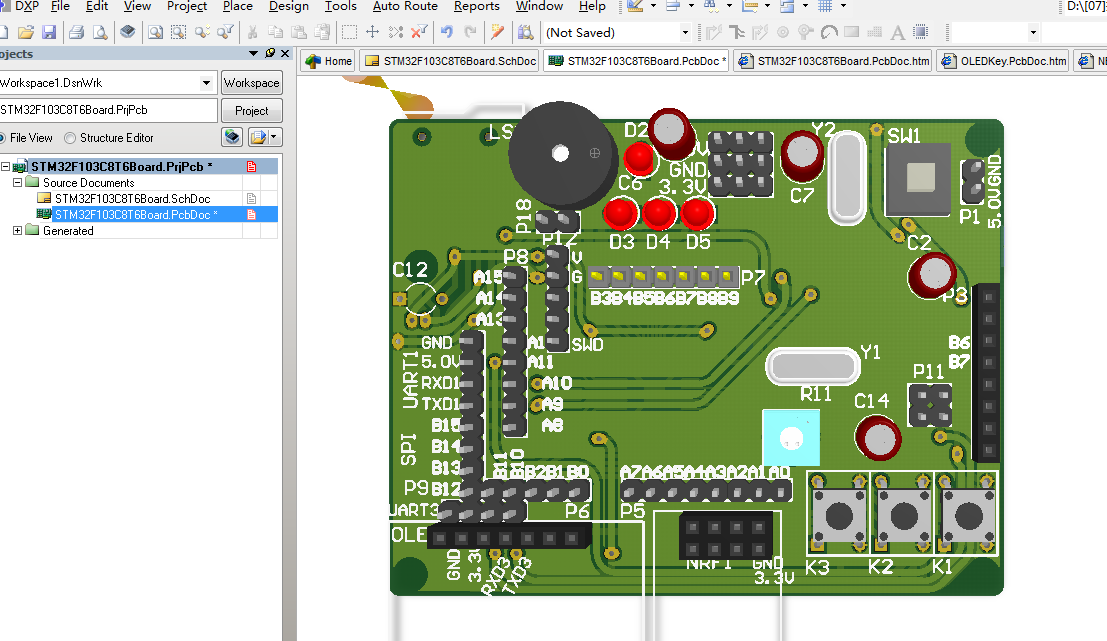The image size is (1107, 641).
Task: Close the Projects panel
Action: point(285,54)
